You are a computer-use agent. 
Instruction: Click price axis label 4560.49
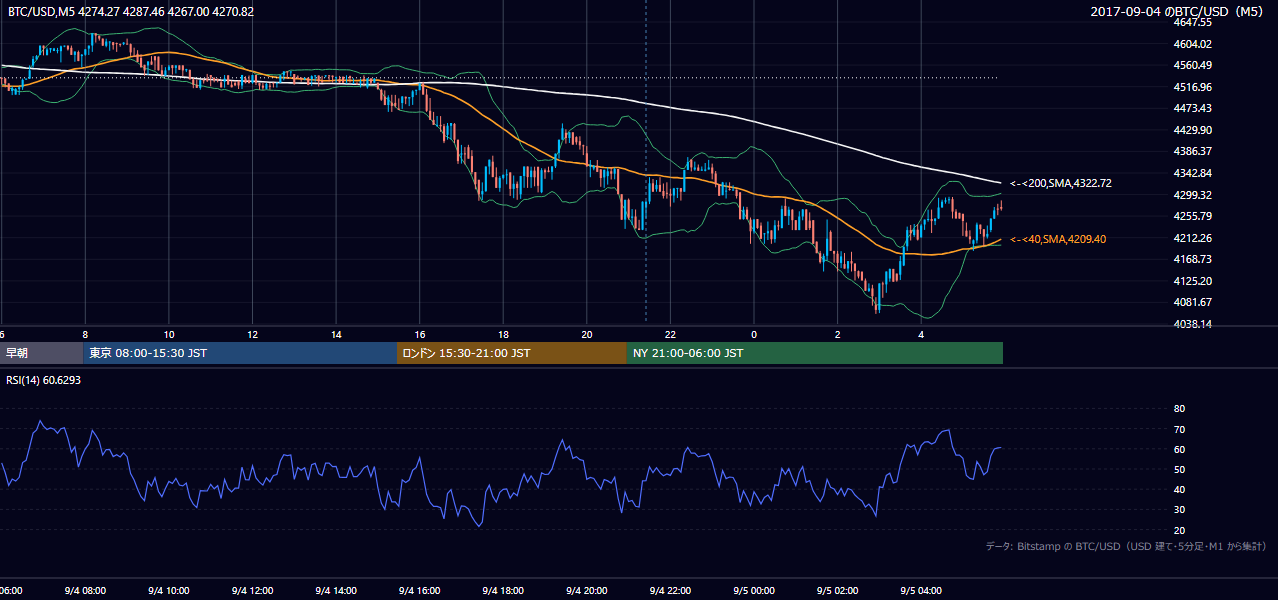pos(1192,65)
